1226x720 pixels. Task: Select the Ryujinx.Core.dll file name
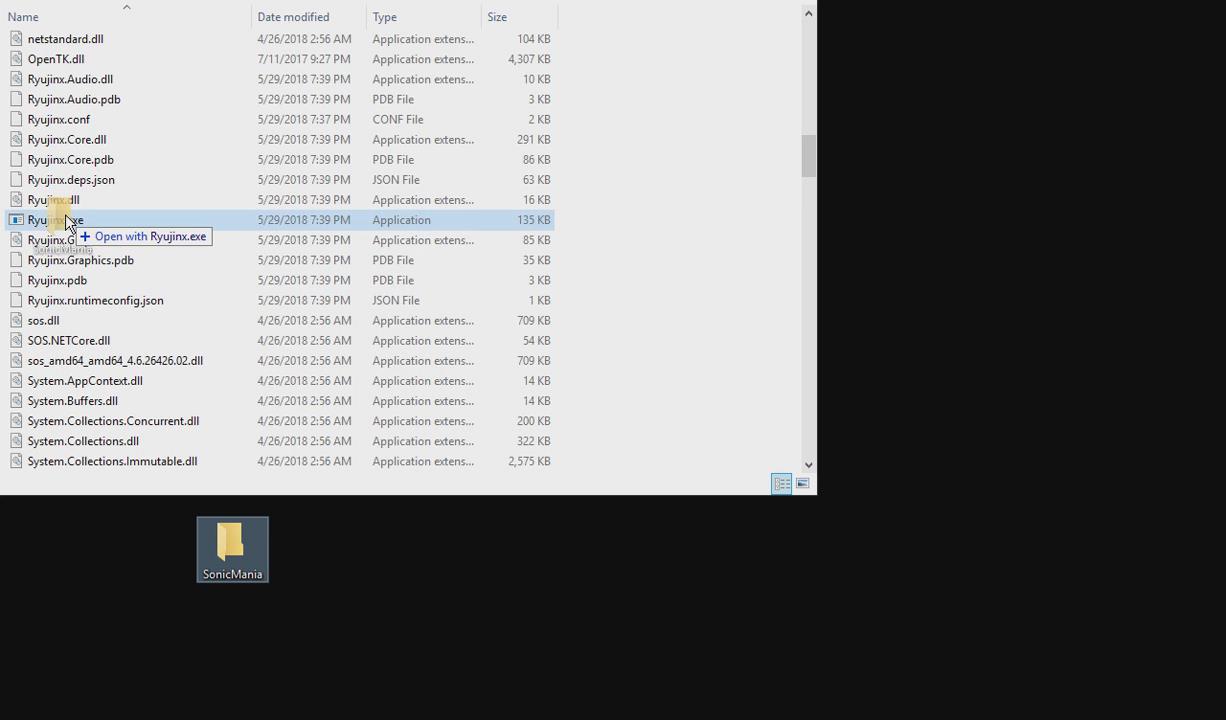pyautogui.click(x=67, y=139)
